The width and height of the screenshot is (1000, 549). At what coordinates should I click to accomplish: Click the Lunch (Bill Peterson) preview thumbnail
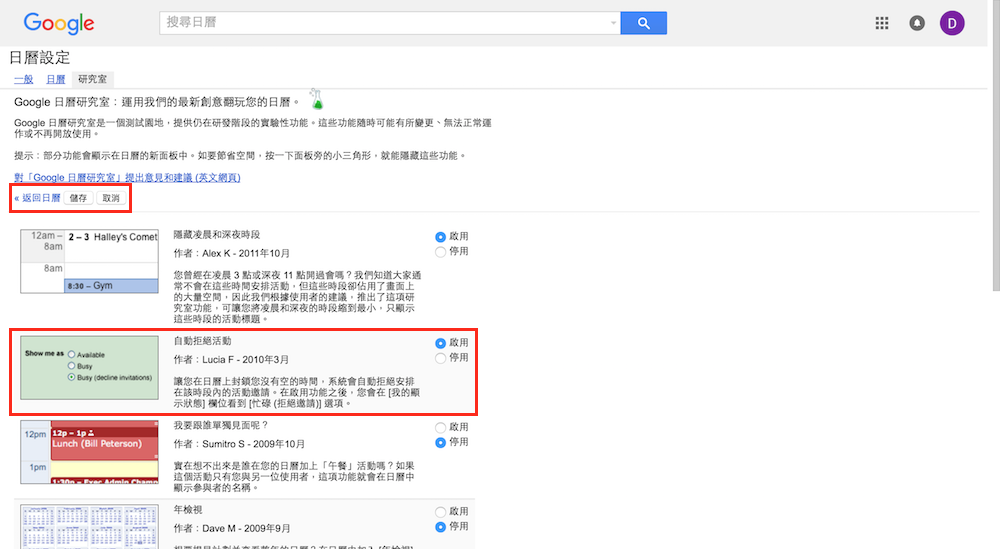coord(89,452)
